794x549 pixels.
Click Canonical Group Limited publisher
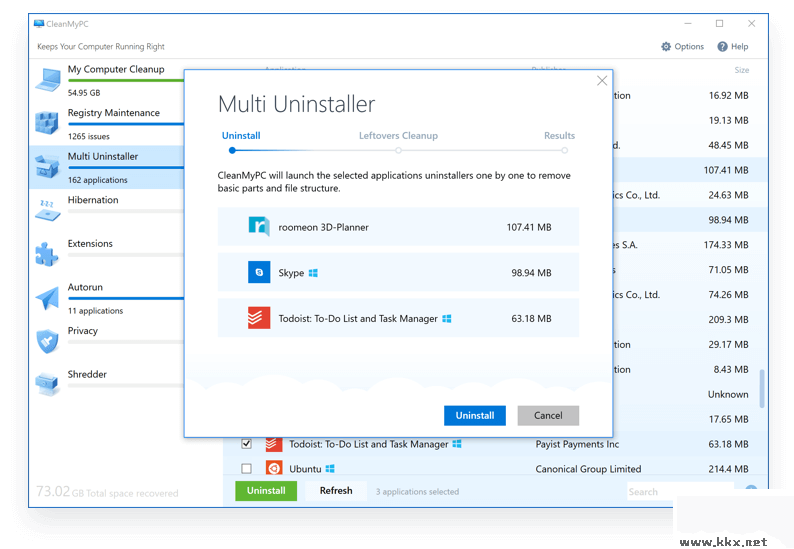(588, 469)
